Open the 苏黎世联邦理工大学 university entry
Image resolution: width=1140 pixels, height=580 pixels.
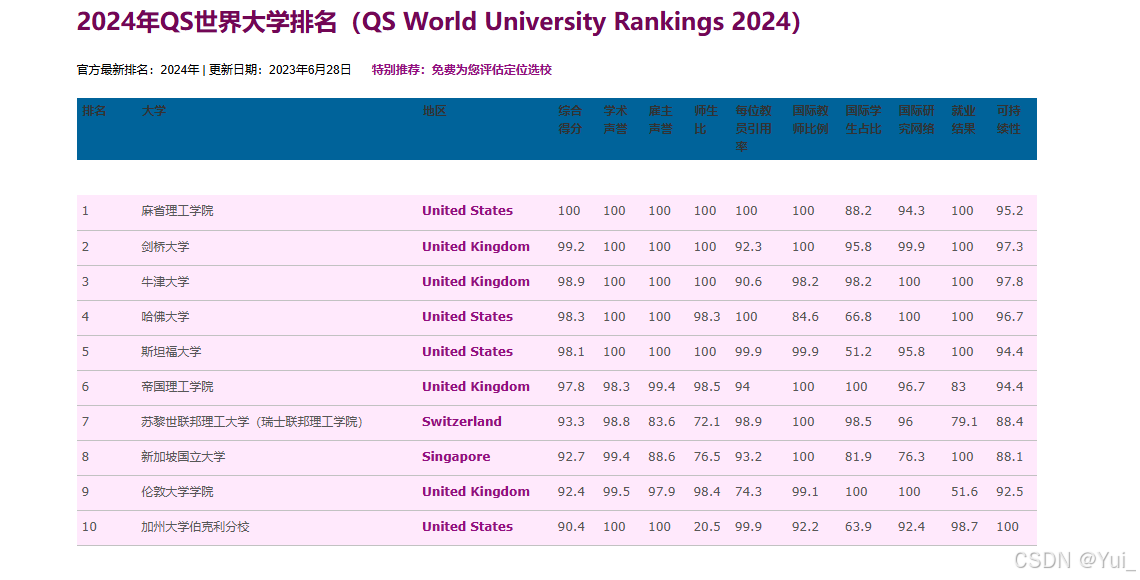(x=252, y=422)
